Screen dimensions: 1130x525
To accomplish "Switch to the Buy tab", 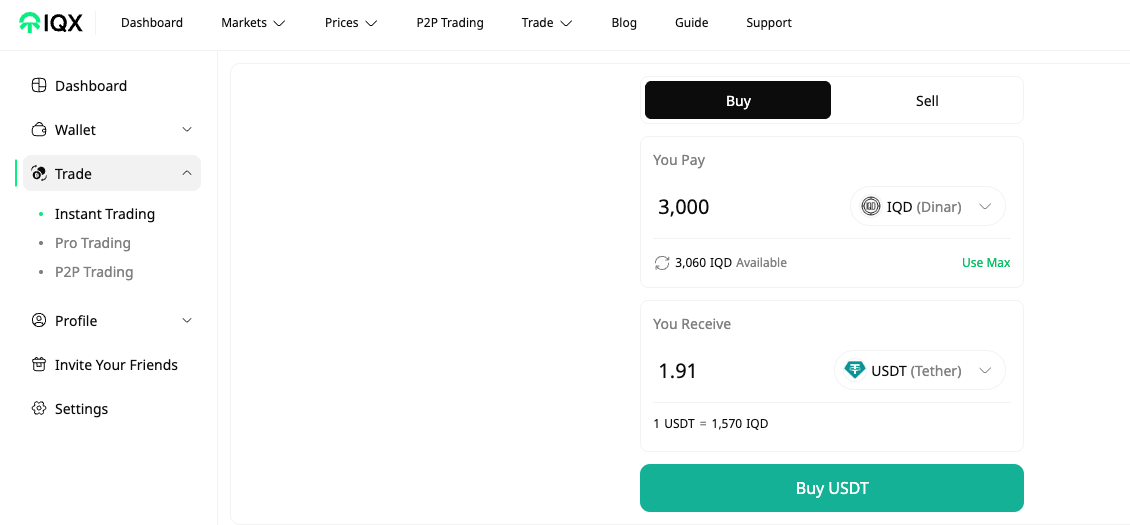I will coord(738,100).
